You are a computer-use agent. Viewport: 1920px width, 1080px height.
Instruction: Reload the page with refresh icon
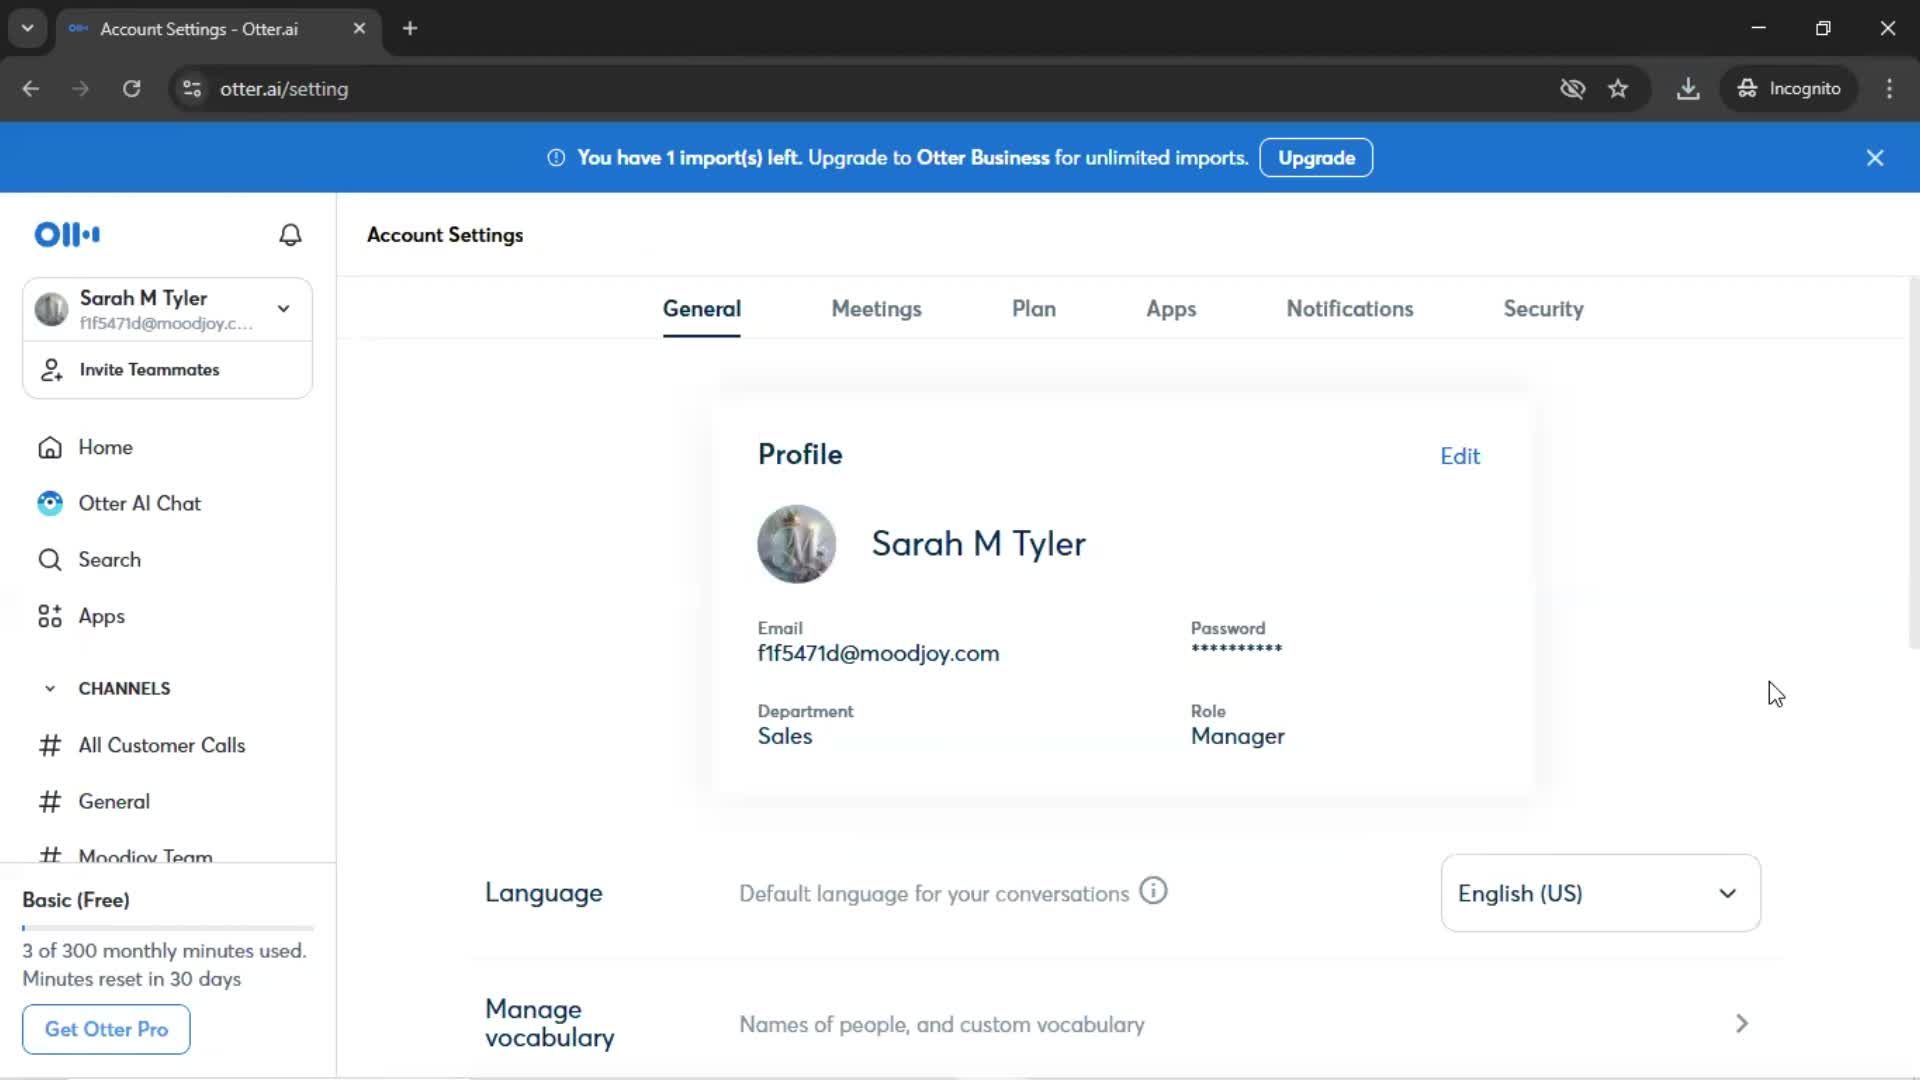coord(131,89)
